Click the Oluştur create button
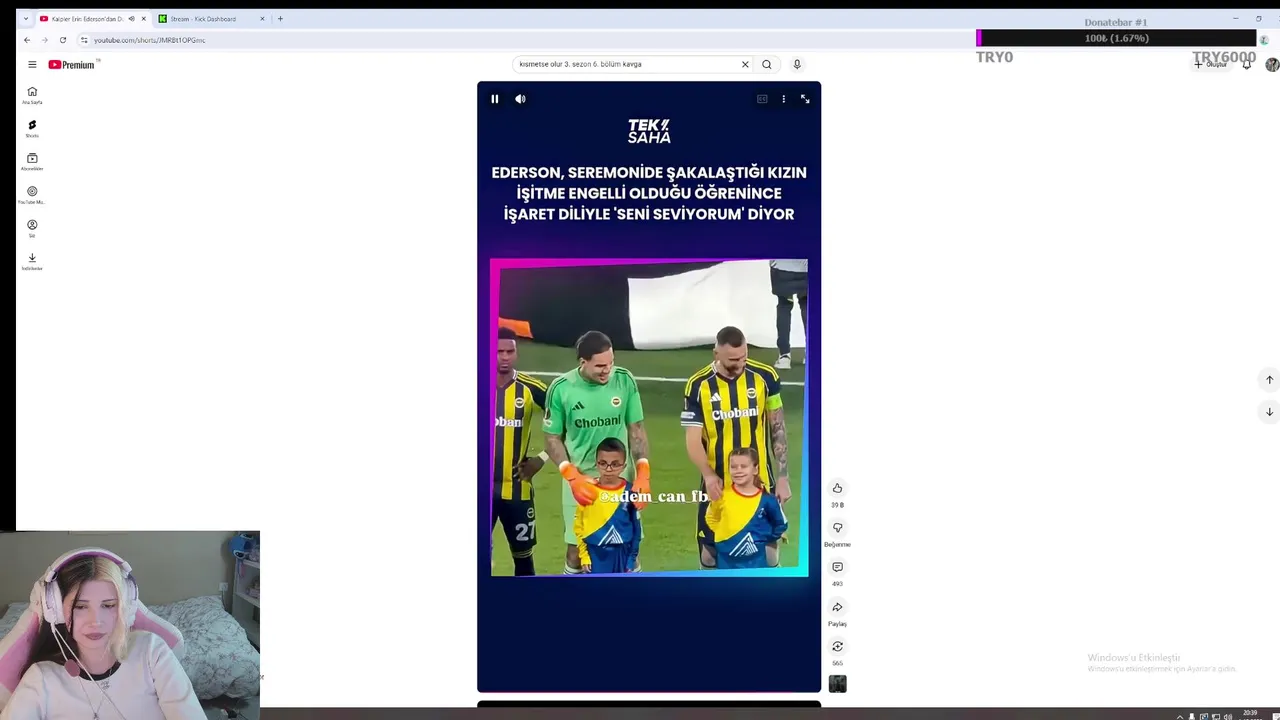1280x720 pixels. point(1211,64)
